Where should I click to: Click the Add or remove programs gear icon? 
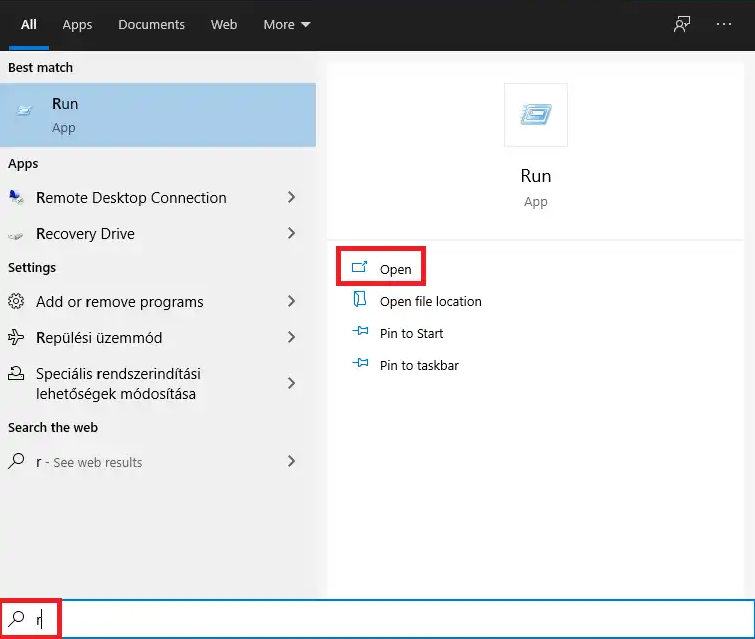pyautogui.click(x=16, y=301)
